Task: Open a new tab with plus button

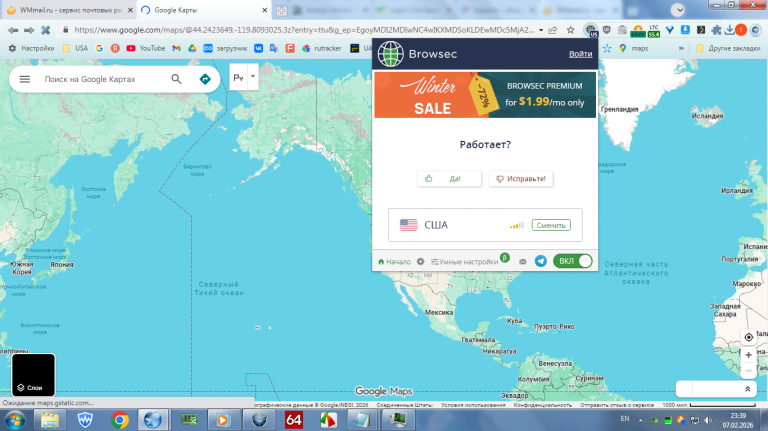Action: click(282, 10)
